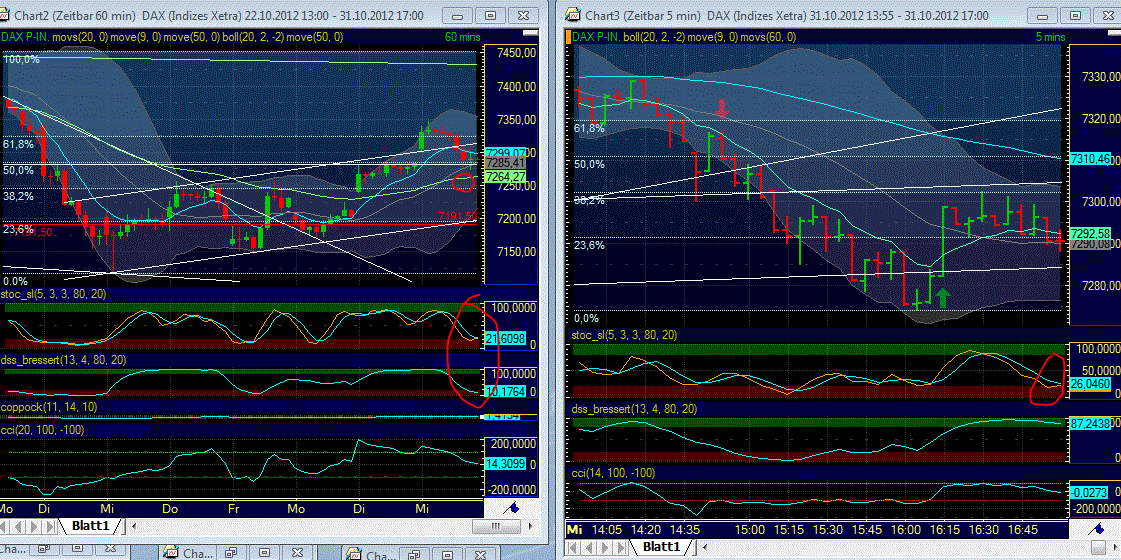1121x560 pixels.
Task: Click icon of second minimized chart window
Action: 172,551
